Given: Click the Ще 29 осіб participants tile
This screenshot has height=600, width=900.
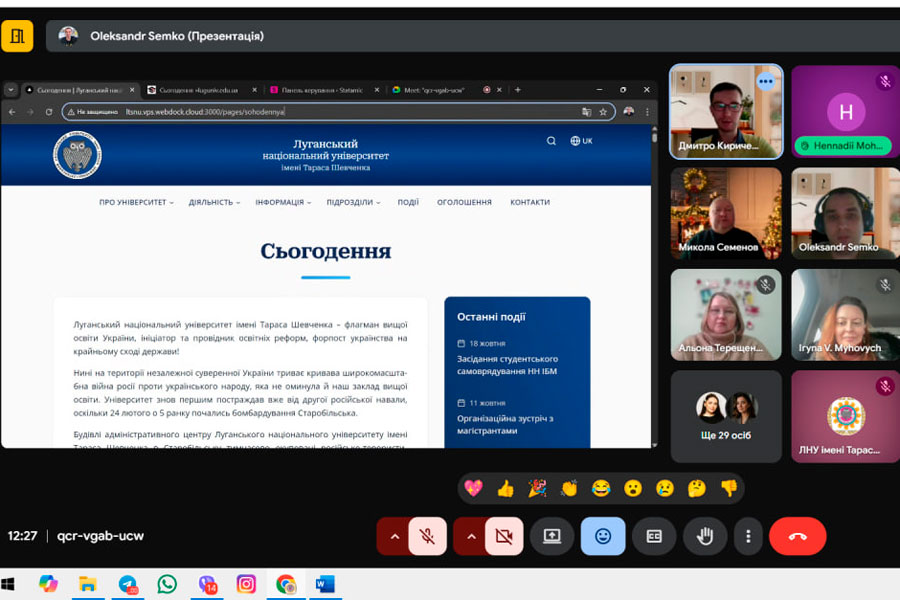Looking at the screenshot, I should tap(726, 416).
